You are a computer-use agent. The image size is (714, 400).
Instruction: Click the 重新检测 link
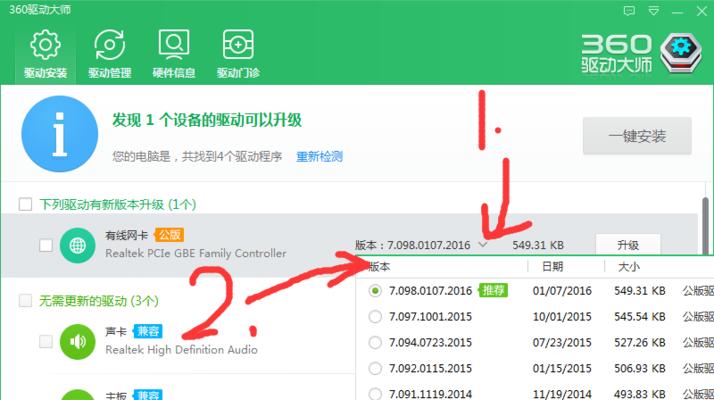[x=319, y=157]
